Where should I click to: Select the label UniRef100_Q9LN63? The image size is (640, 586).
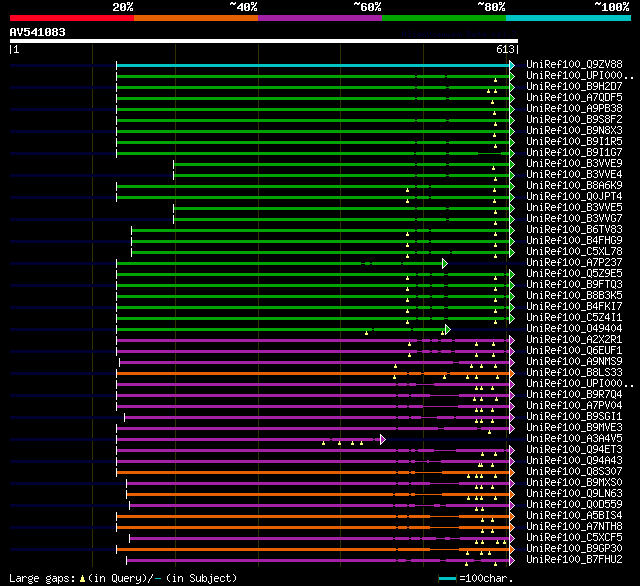tap(574, 494)
